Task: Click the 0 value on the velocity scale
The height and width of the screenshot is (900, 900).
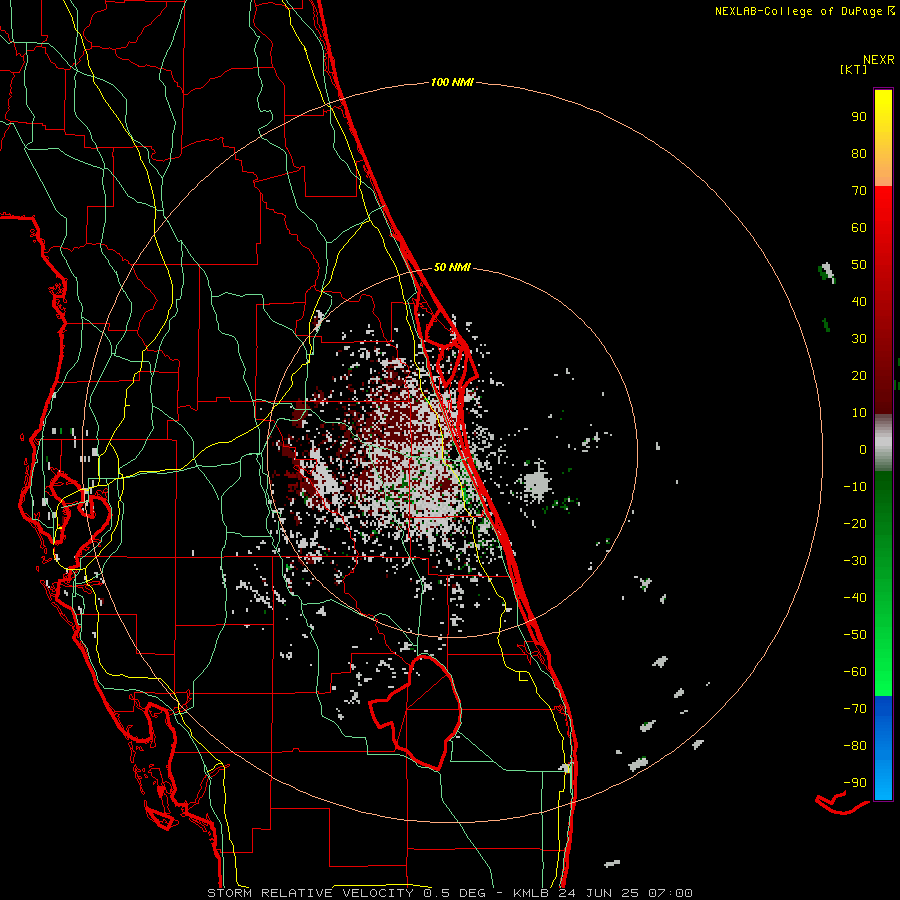Action: (x=863, y=449)
